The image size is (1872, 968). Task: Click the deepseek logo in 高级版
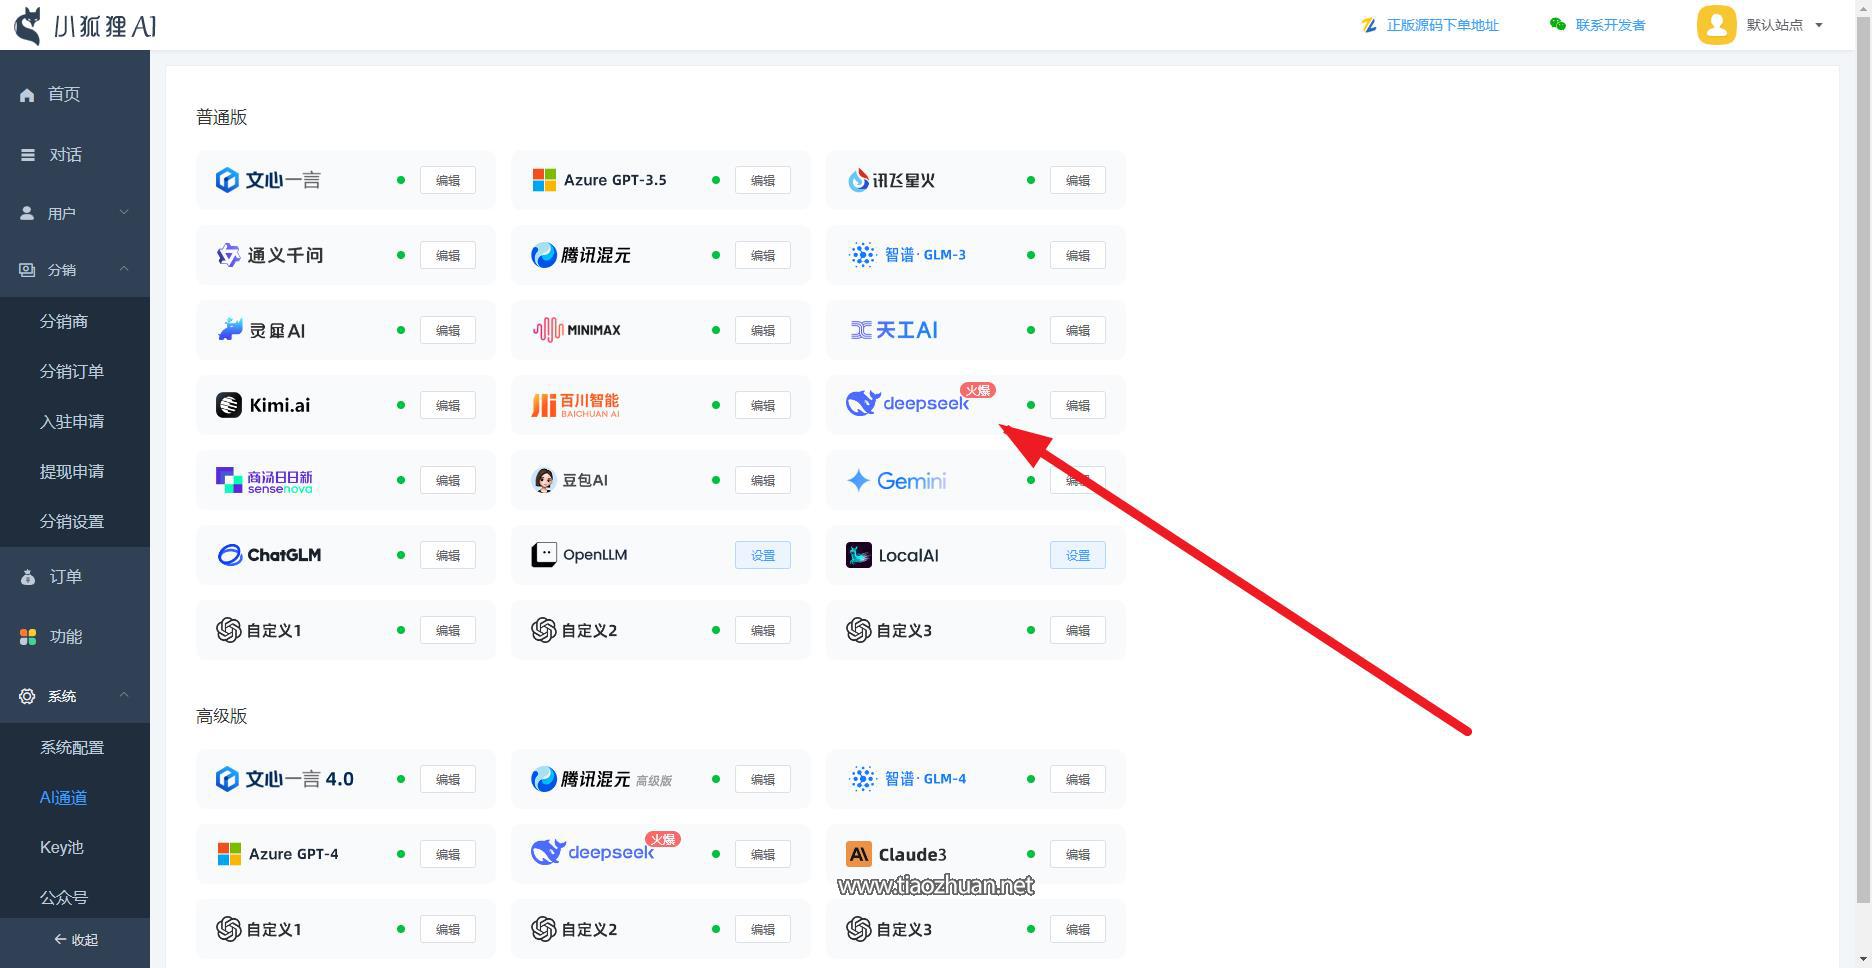click(x=592, y=852)
